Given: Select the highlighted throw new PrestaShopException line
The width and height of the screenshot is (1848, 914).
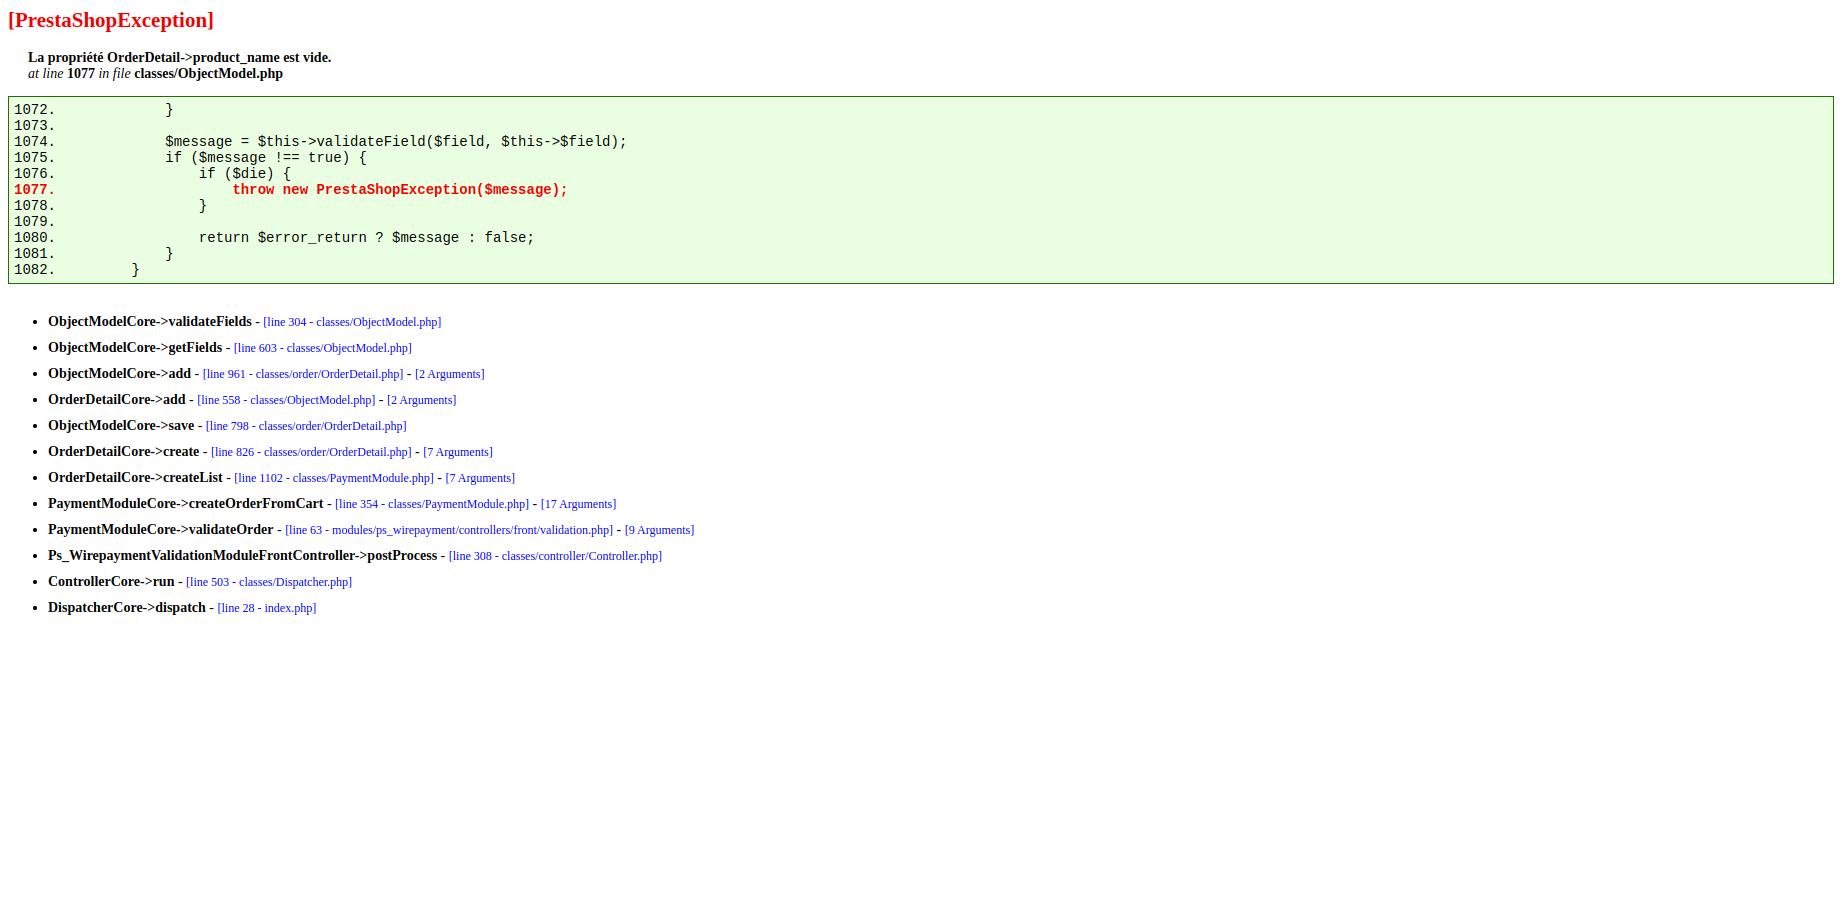Looking at the screenshot, I should pos(400,189).
